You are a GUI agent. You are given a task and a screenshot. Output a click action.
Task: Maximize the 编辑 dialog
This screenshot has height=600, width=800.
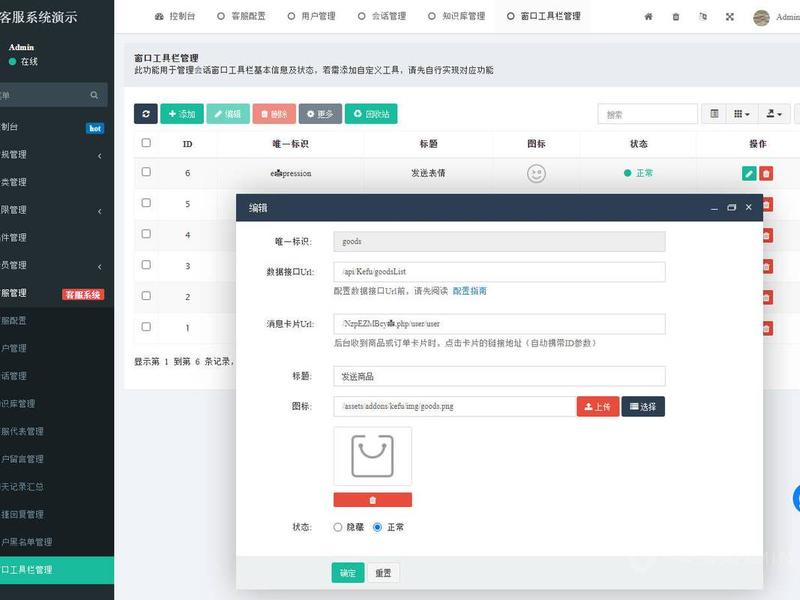click(x=732, y=208)
